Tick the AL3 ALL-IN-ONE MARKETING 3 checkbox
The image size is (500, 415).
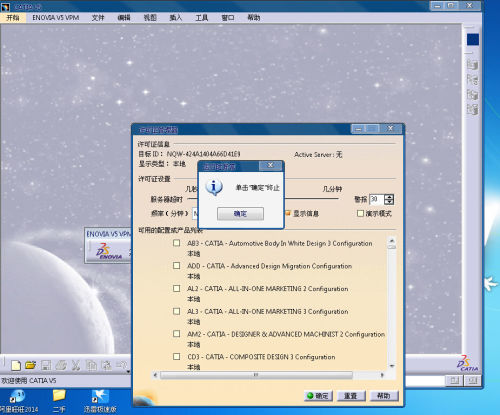coord(177,311)
